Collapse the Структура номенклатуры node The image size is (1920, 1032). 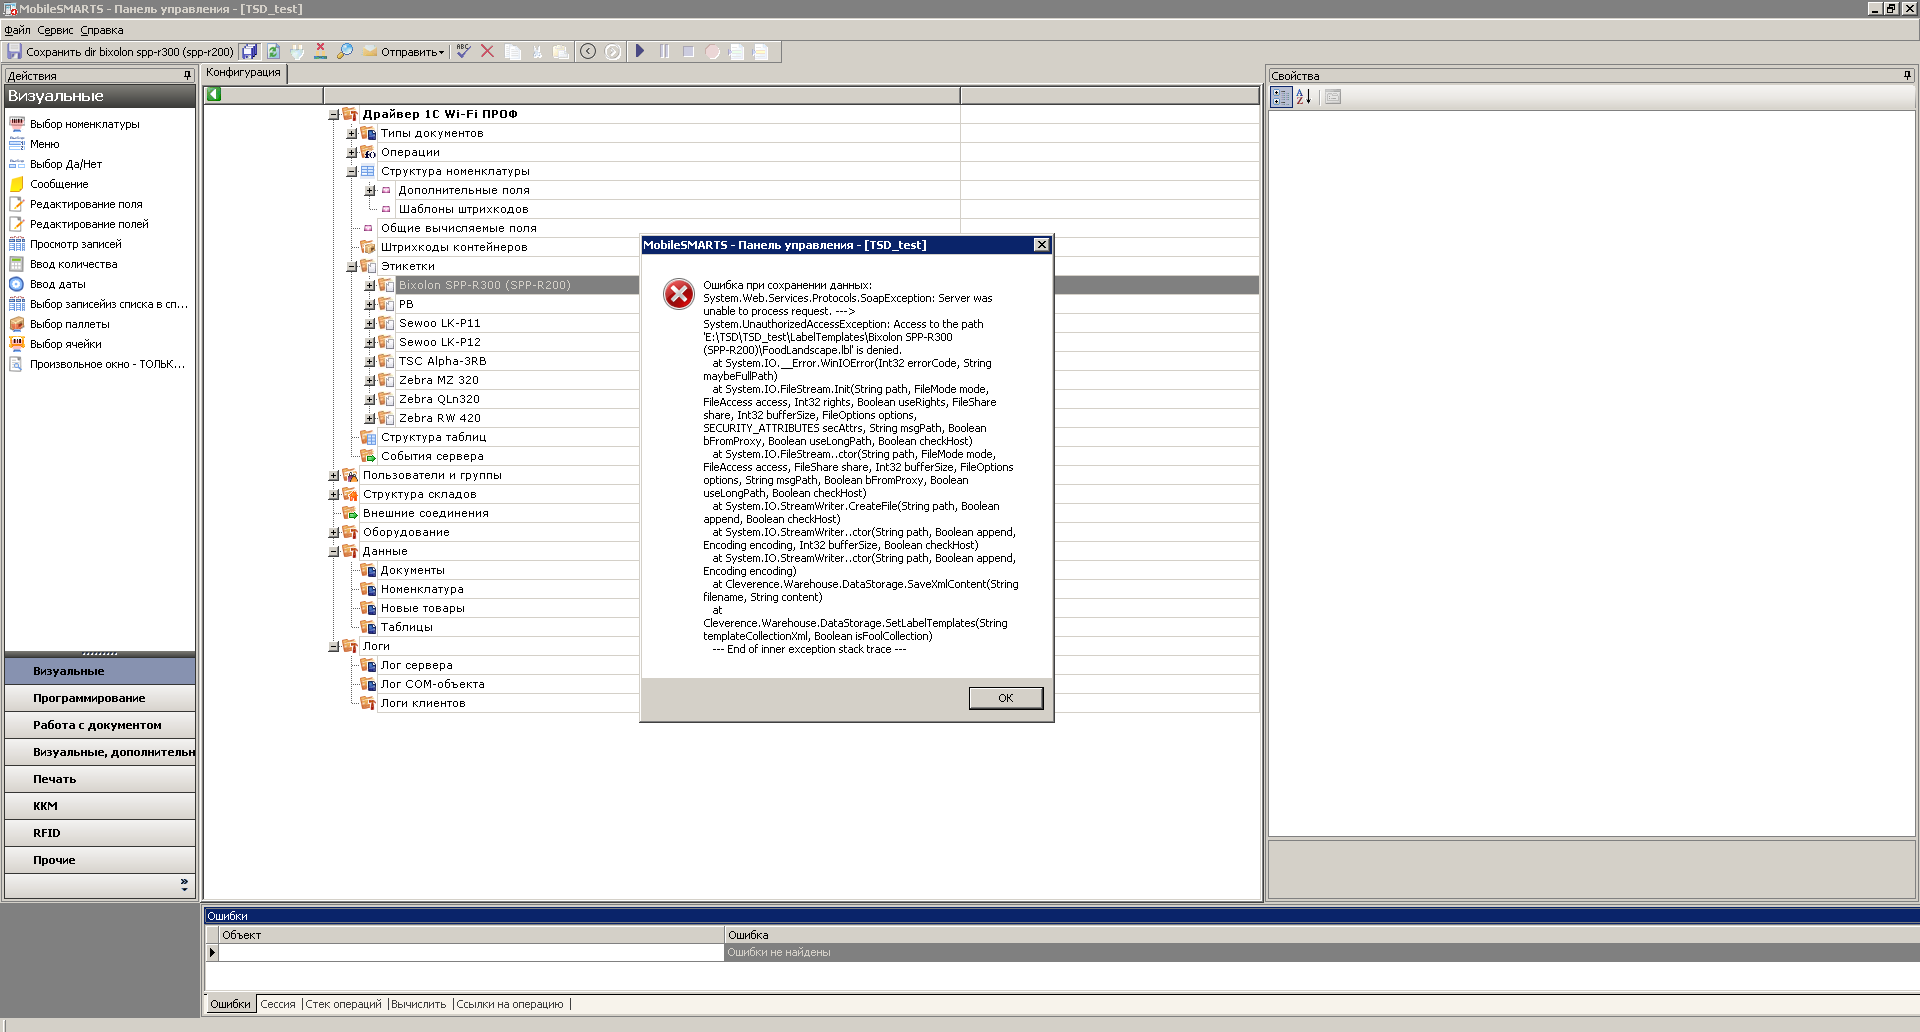coord(351,171)
